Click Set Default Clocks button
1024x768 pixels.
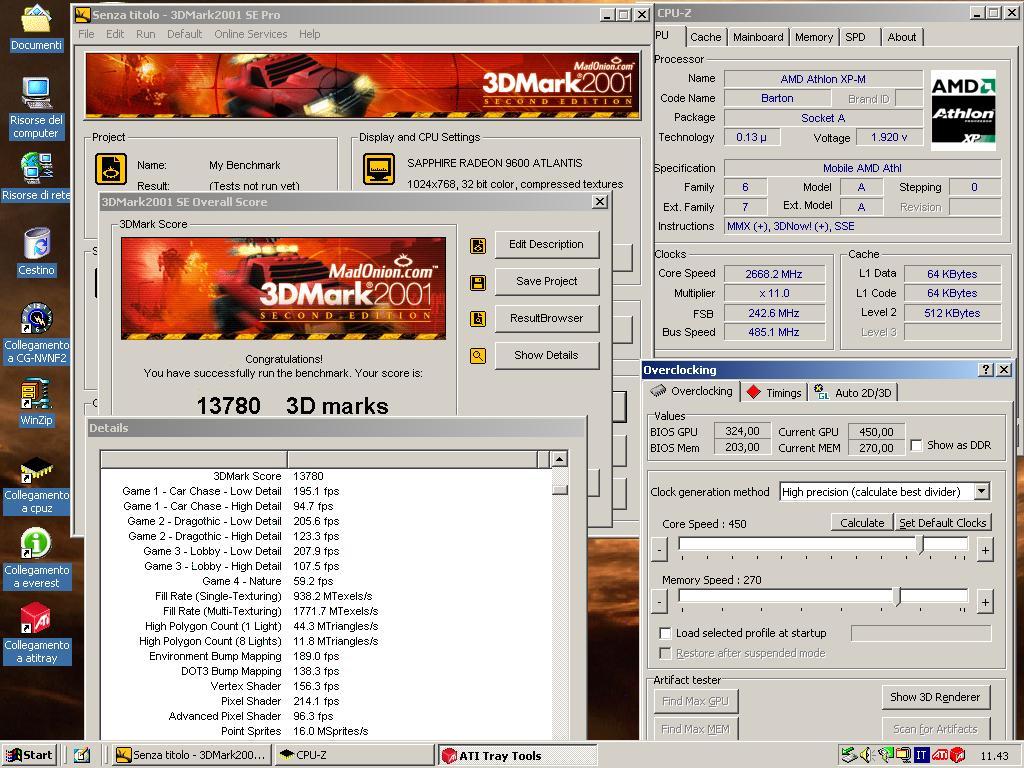click(942, 522)
